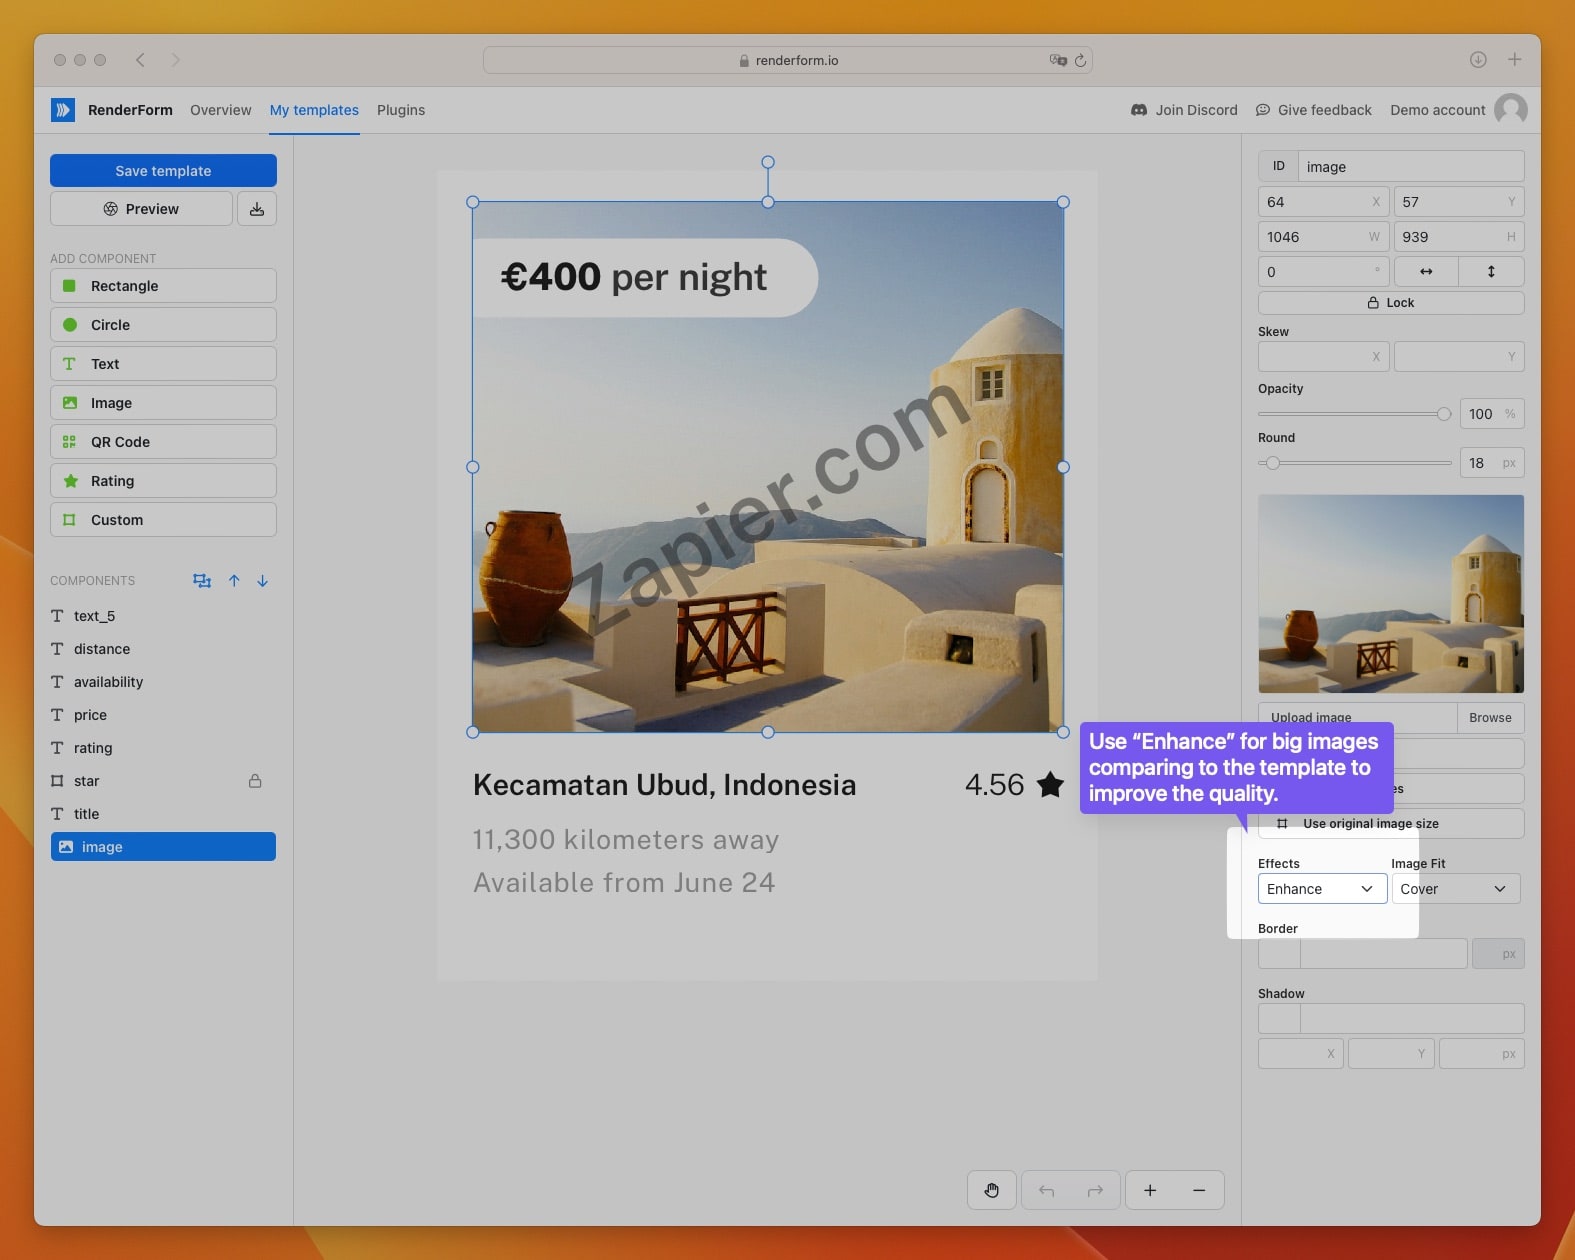Switch to the Plugins tab

coord(401,110)
